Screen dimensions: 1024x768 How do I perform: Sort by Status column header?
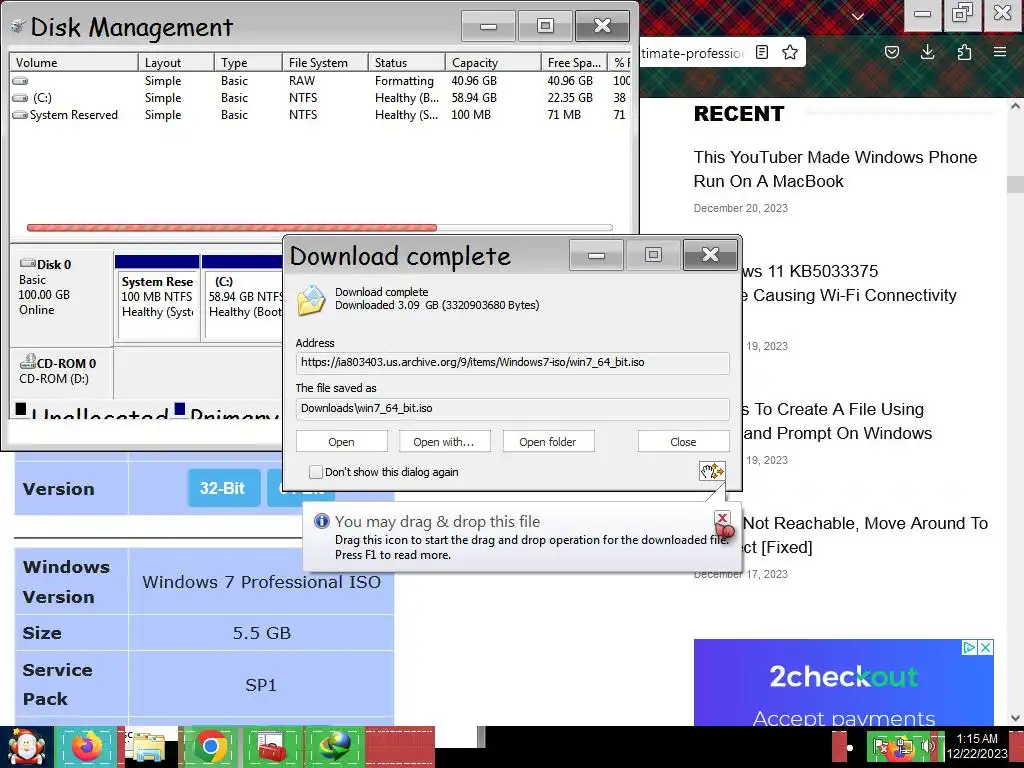(x=407, y=63)
